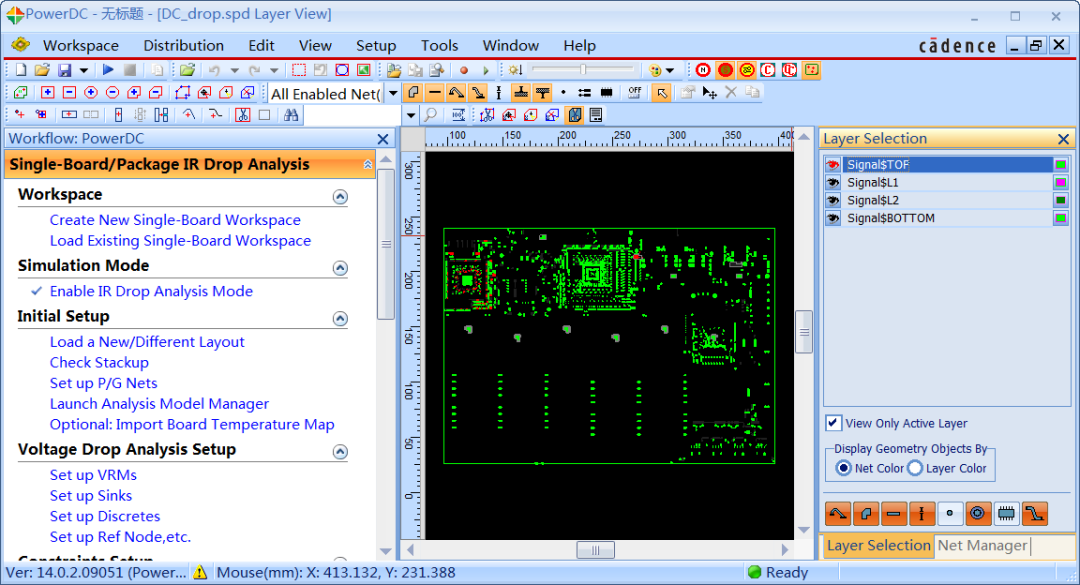The image size is (1080, 585).
Task: Open the dropdown arrow beside the magnifier
Action: pyautogui.click(x=411, y=115)
